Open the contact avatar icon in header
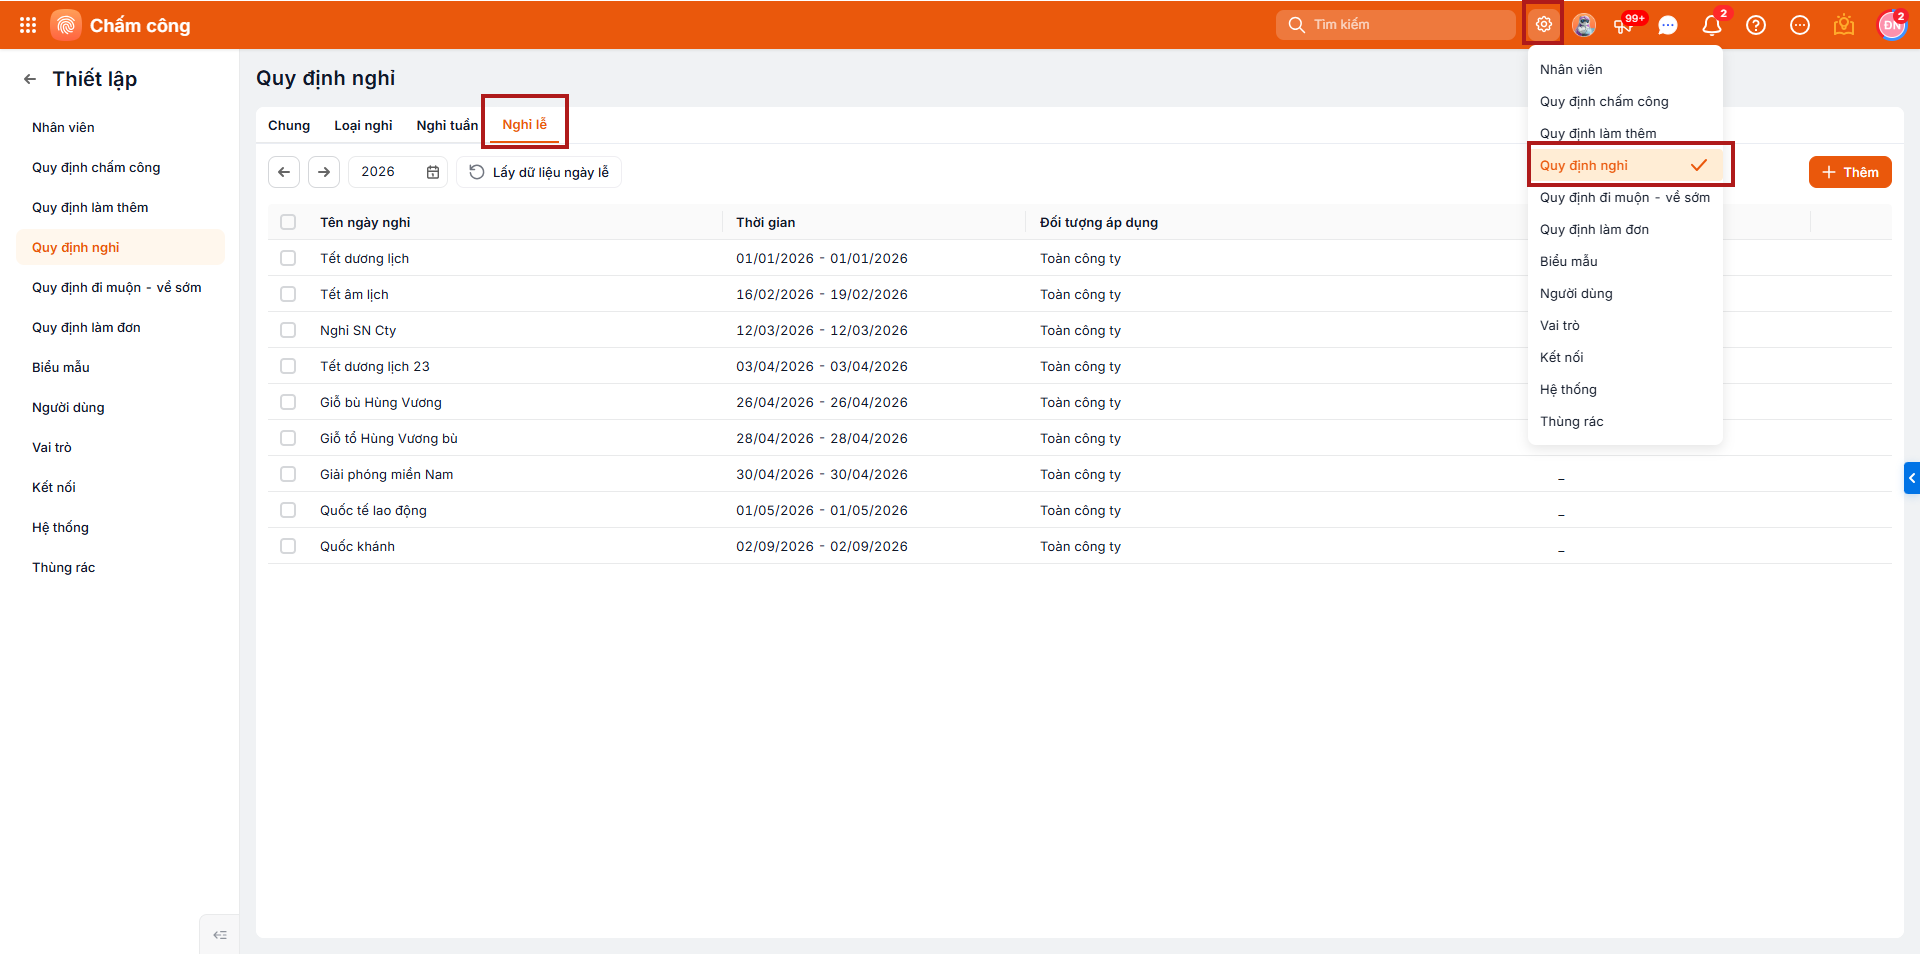This screenshot has height=954, width=1920. 1584,25
